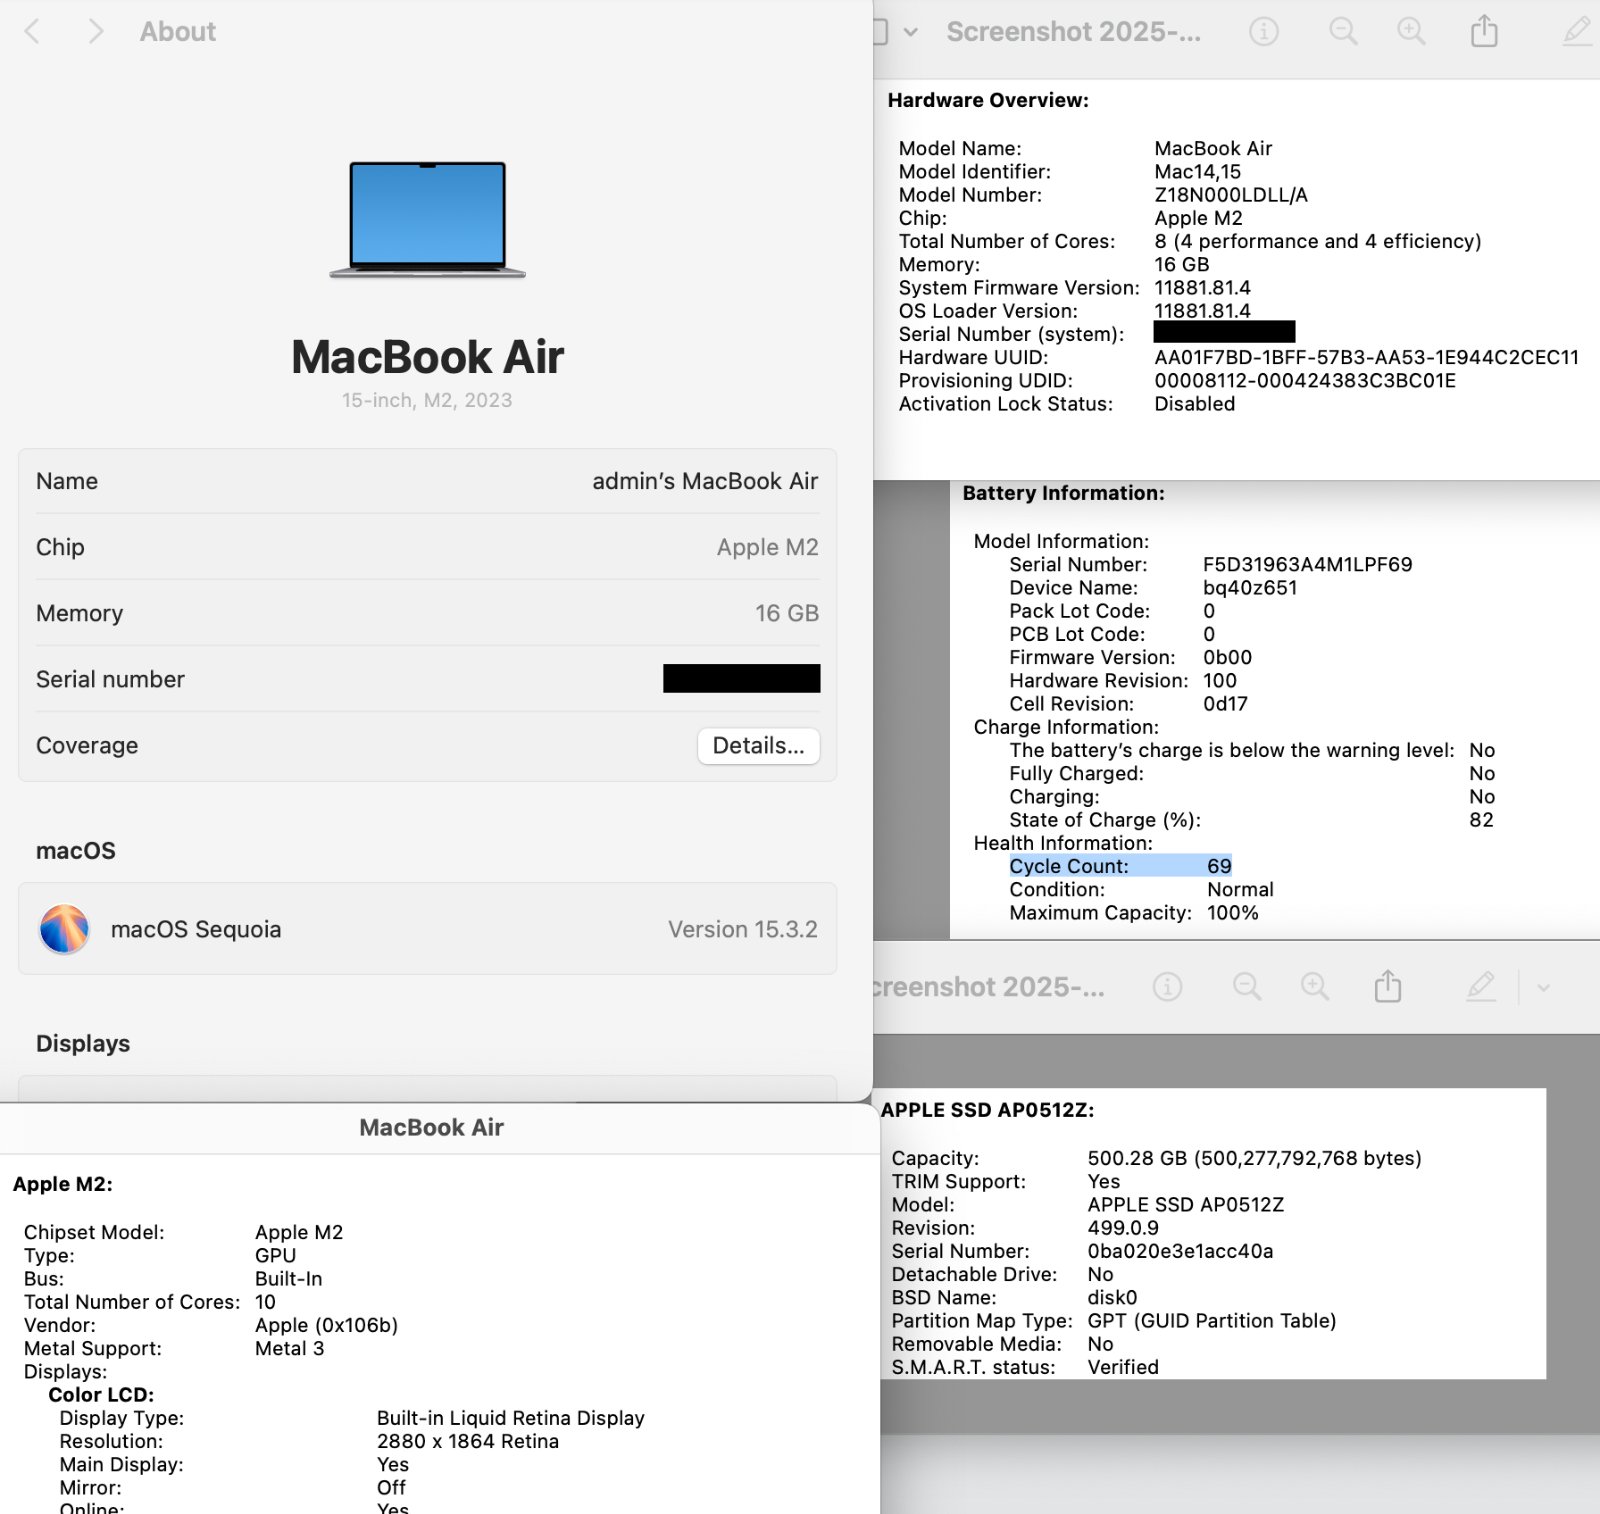
Task: Click the 15-inch, M2, 2023 subtitle
Action: tap(427, 400)
